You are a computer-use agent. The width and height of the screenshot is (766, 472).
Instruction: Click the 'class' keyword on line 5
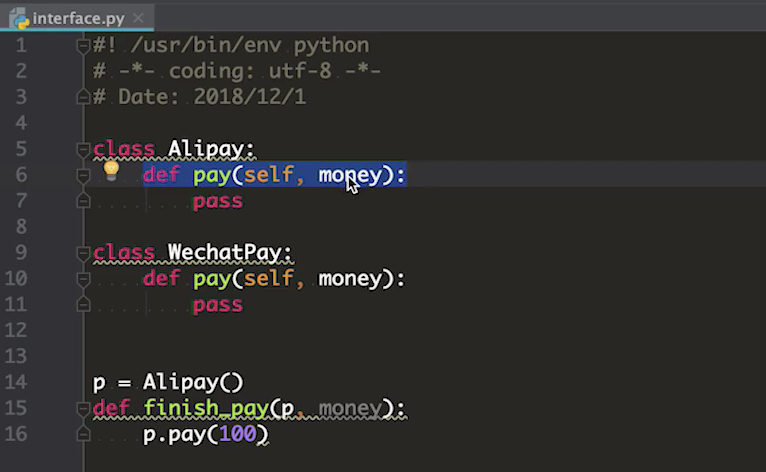click(x=124, y=149)
